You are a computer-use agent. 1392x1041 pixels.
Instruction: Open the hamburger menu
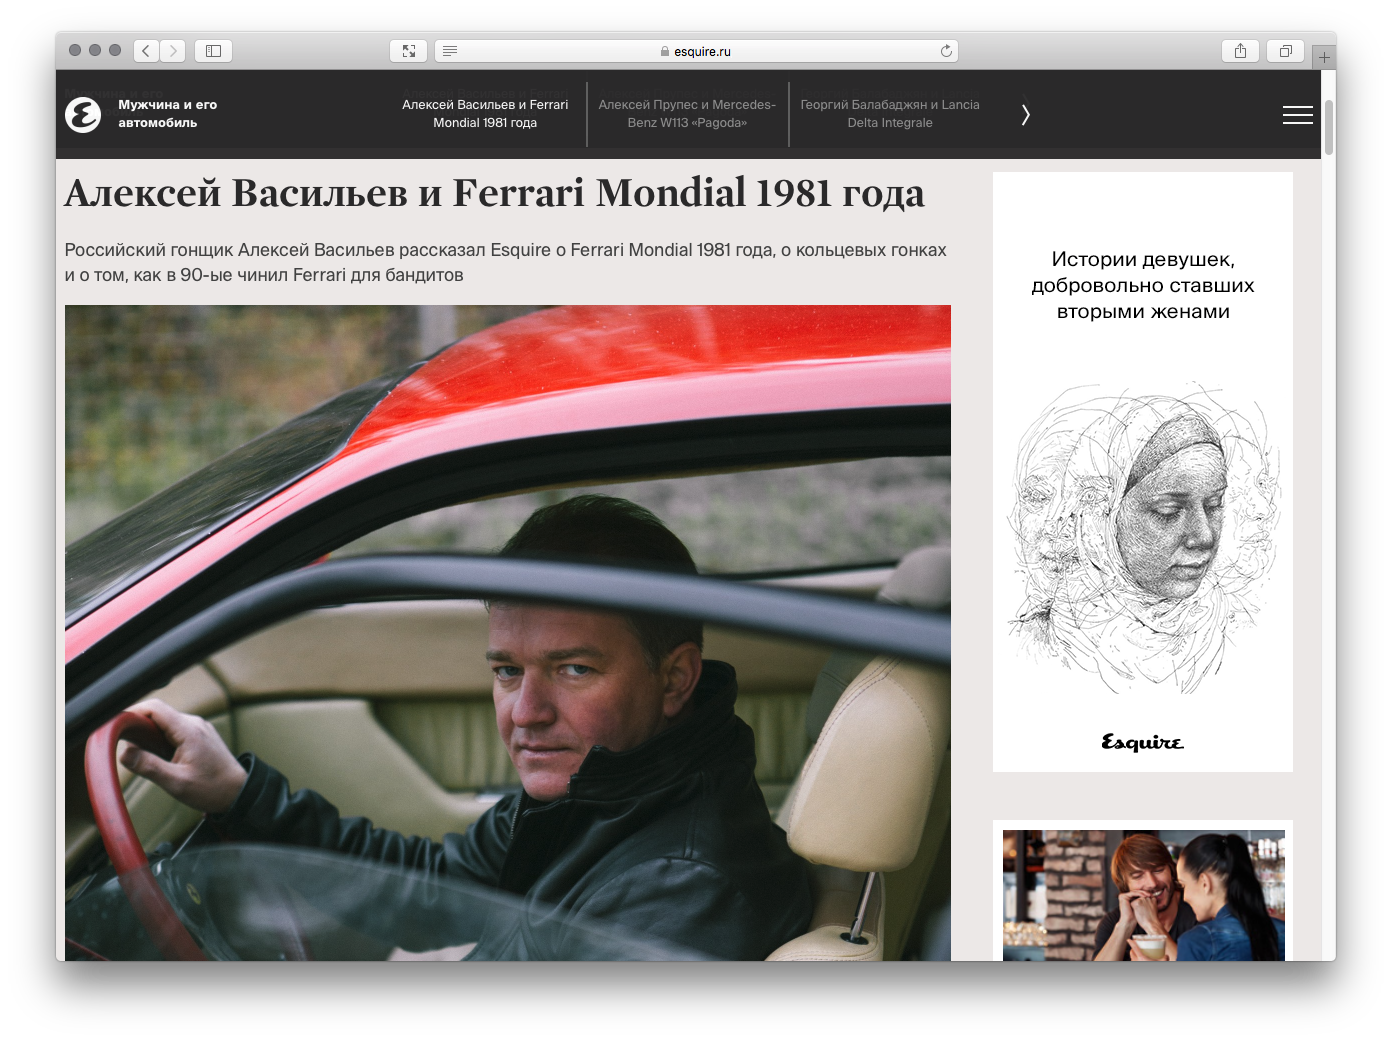[1298, 115]
